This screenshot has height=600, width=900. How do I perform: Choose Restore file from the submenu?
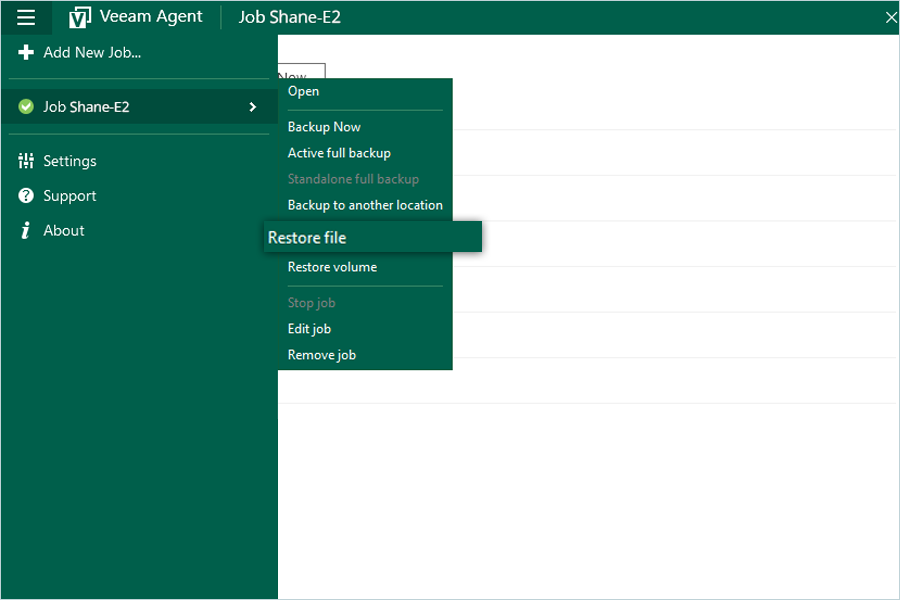coord(373,237)
